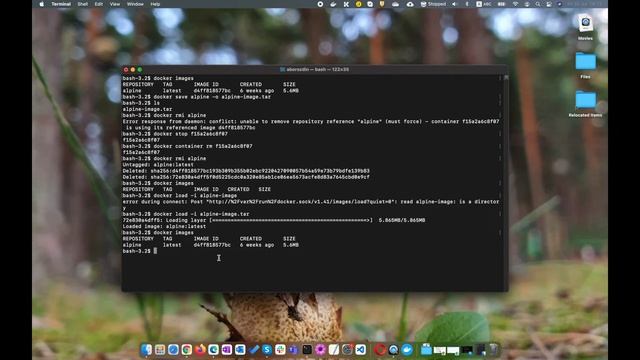
Task: Open the cloud upload status menu
Action: pyautogui.click(x=410, y=4)
